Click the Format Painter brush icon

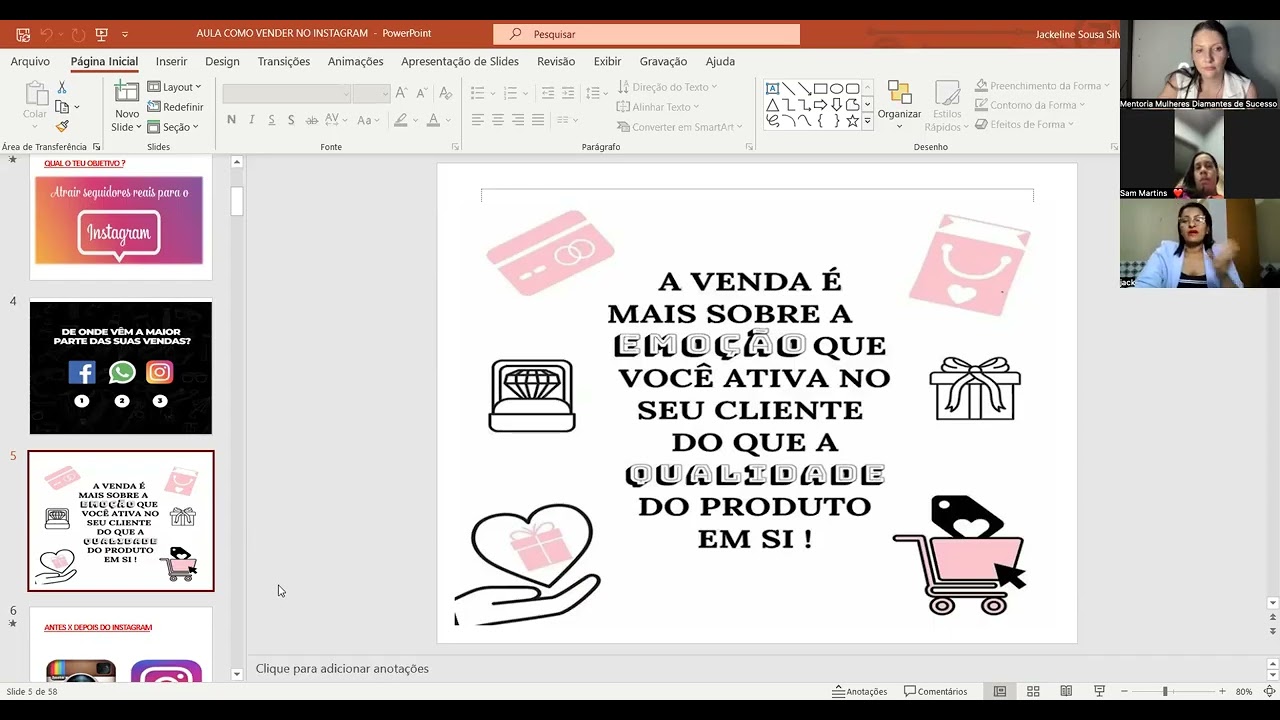click(x=62, y=126)
